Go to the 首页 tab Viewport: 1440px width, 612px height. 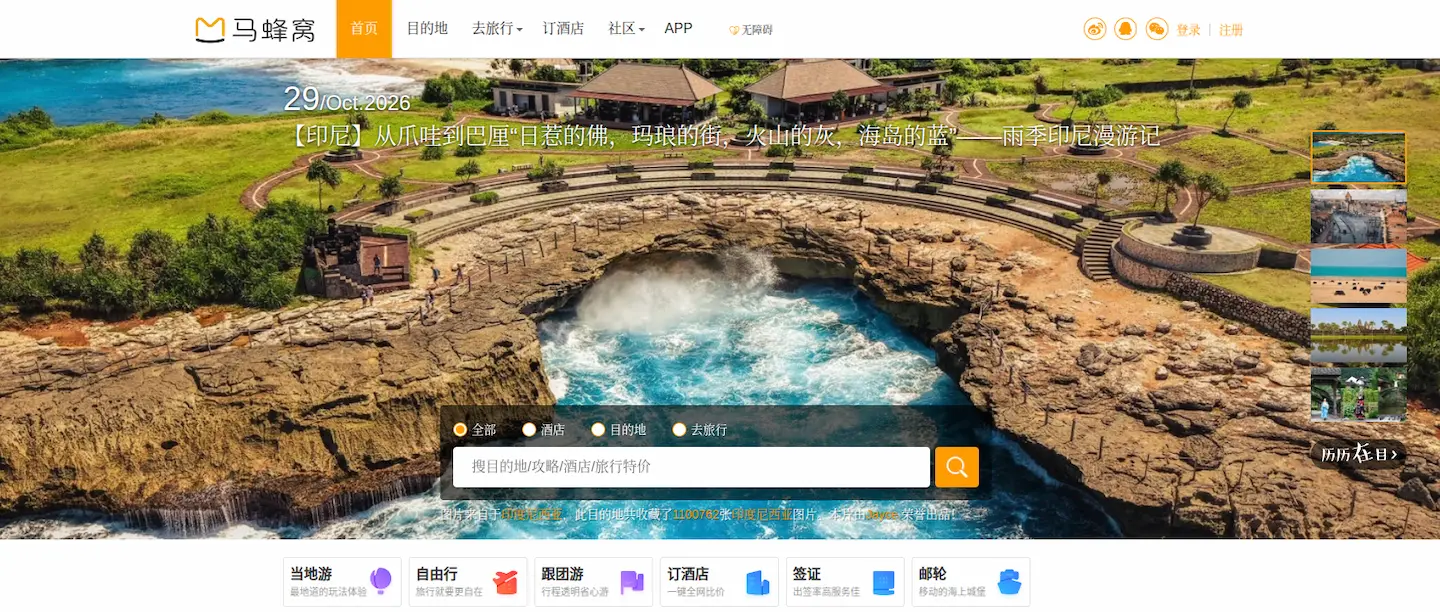364,29
